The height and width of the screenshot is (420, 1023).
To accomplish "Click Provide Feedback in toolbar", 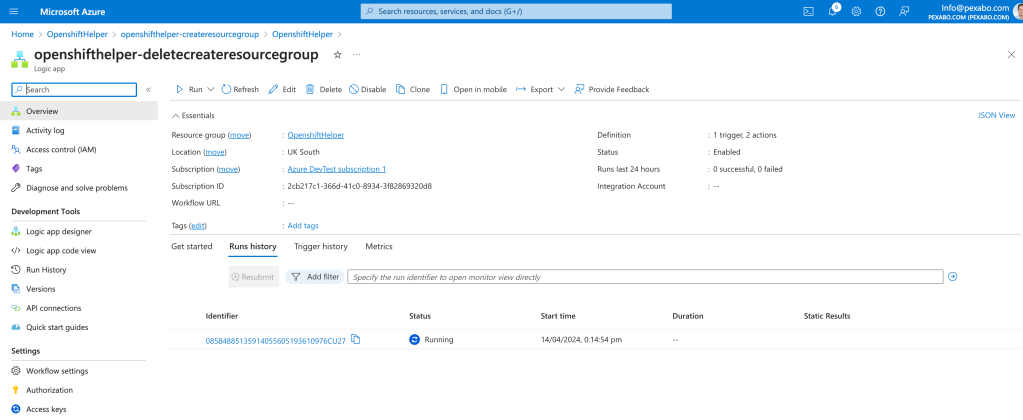I will coord(612,89).
